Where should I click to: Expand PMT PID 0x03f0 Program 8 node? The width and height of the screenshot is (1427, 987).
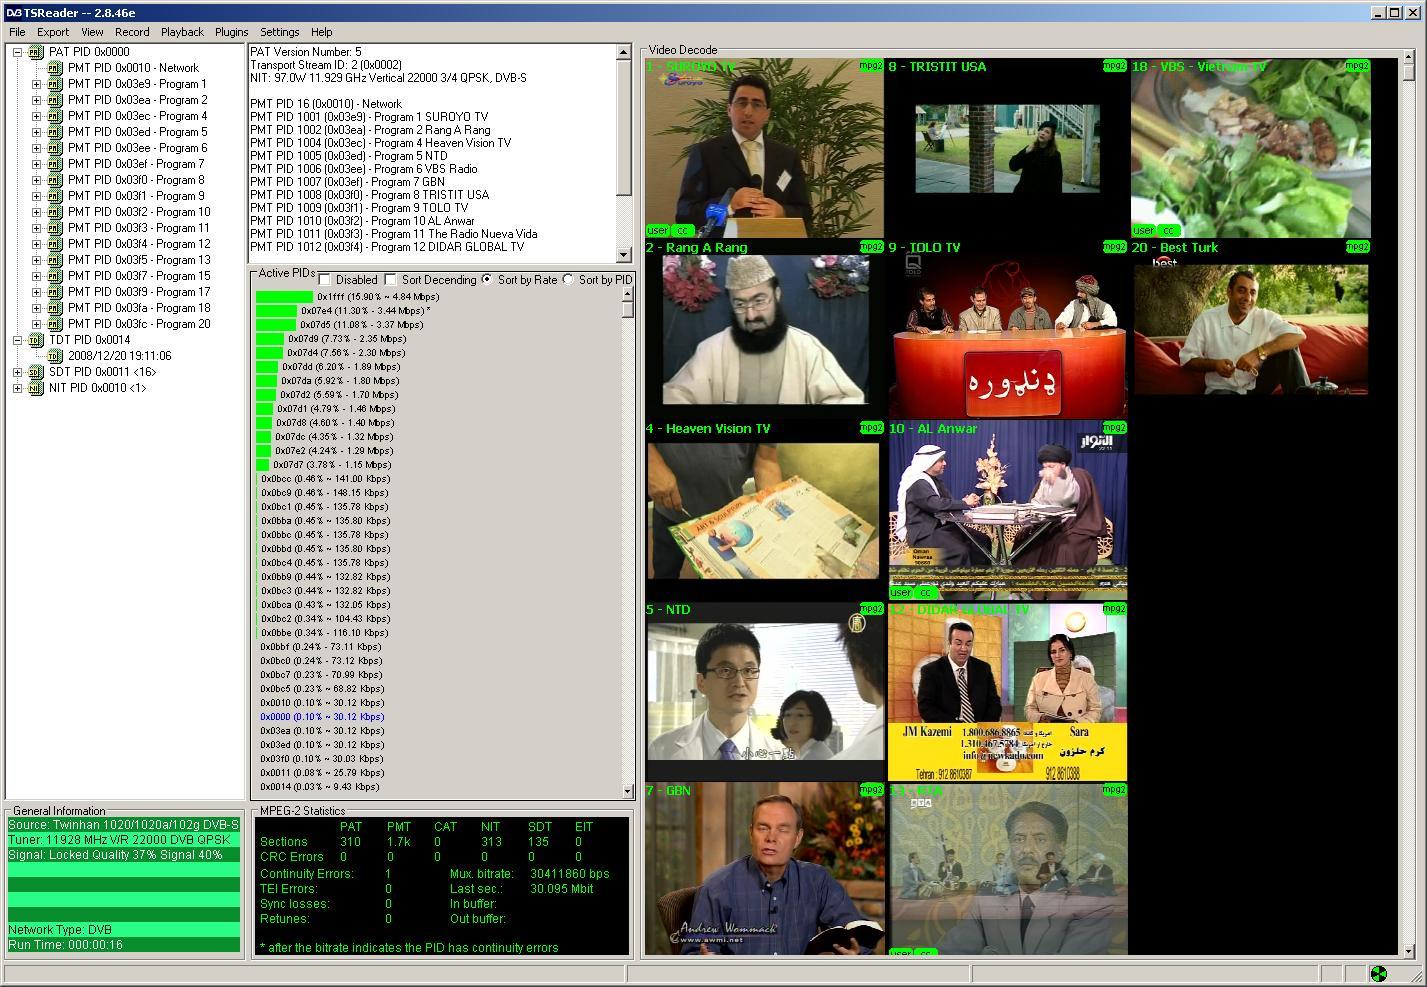(x=36, y=180)
